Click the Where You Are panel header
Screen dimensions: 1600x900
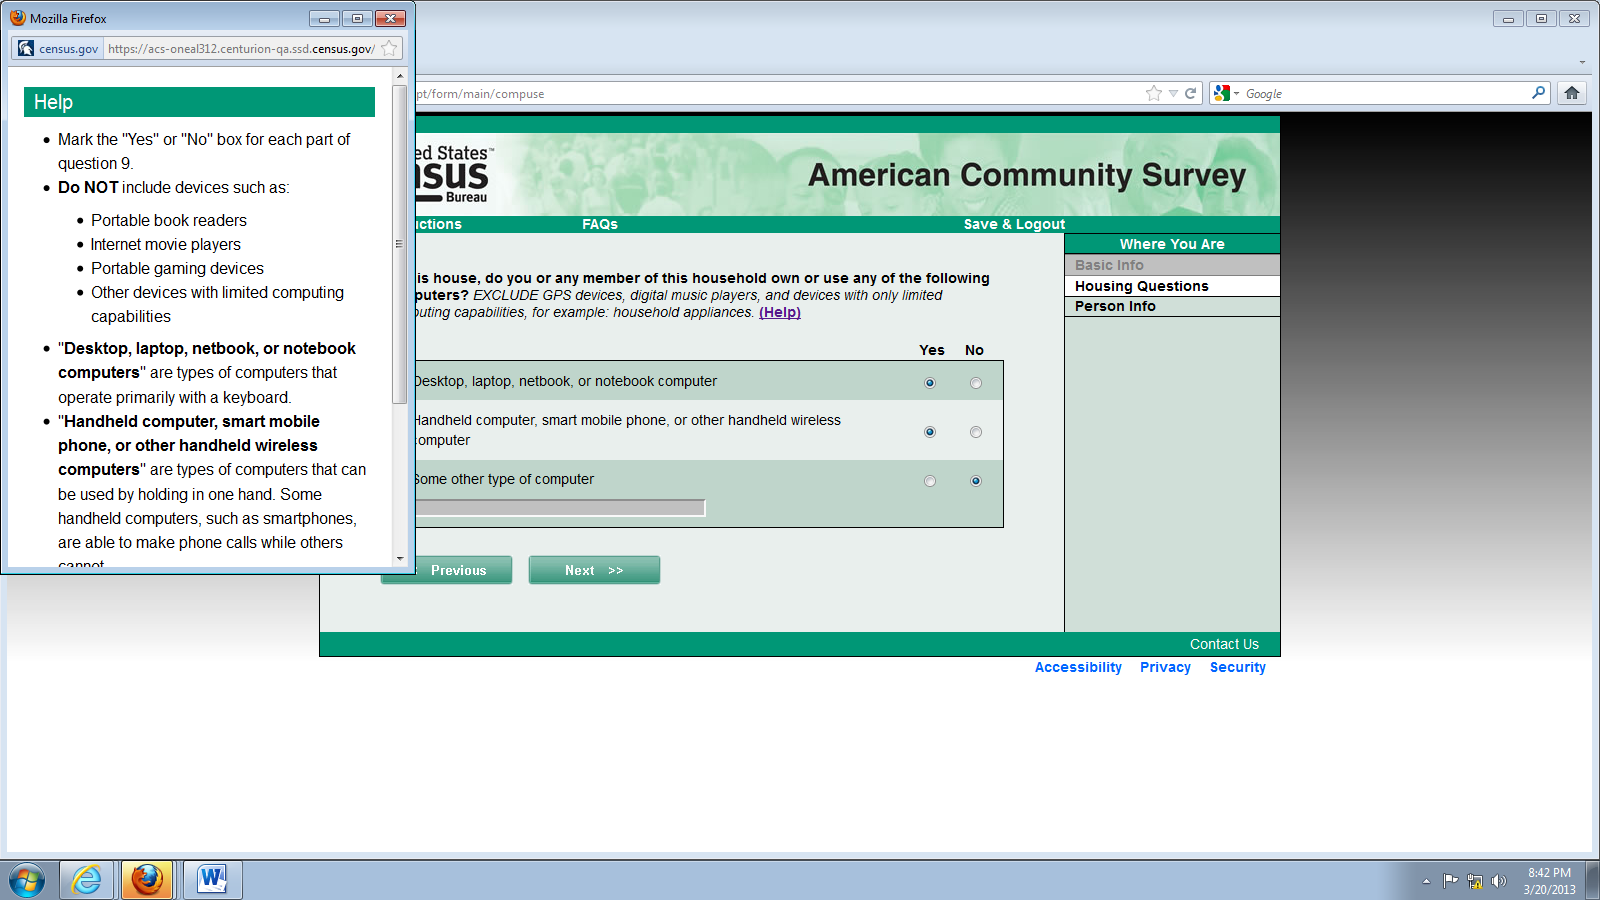click(x=1172, y=244)
